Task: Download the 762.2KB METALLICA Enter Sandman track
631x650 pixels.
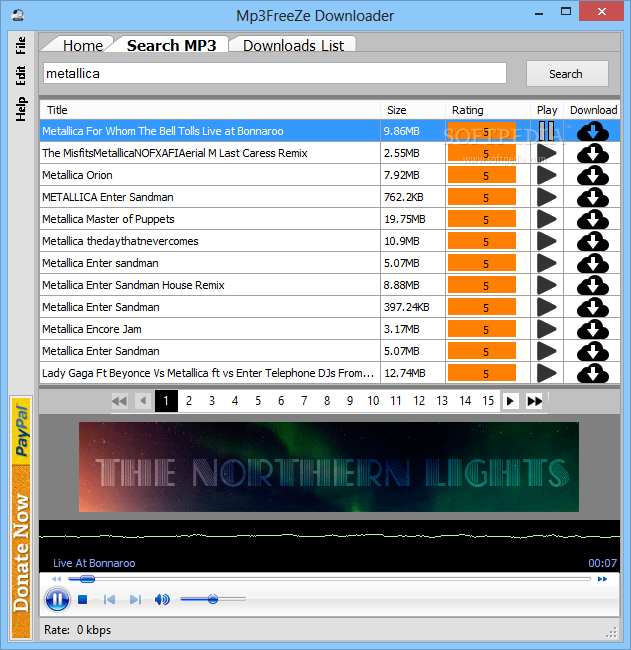Action: [x=593, y=197]
